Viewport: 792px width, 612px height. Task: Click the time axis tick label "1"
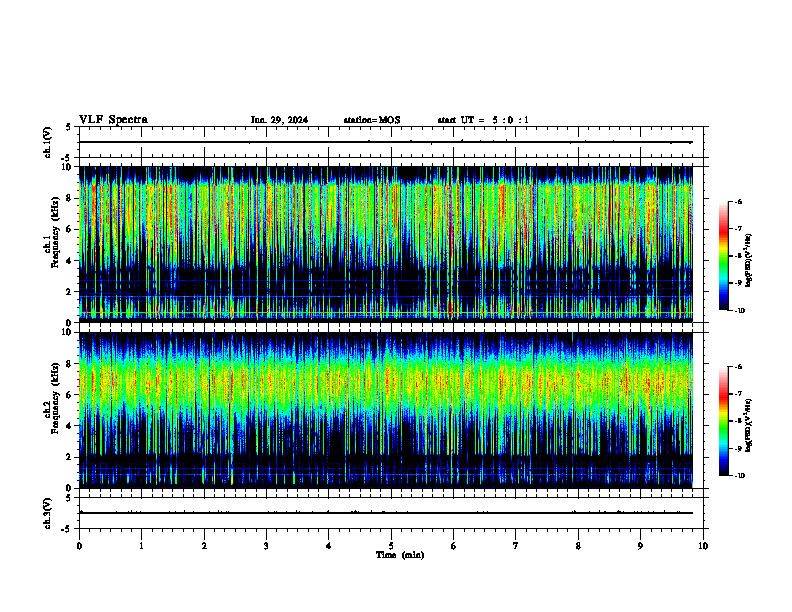[x=142, y=546]
